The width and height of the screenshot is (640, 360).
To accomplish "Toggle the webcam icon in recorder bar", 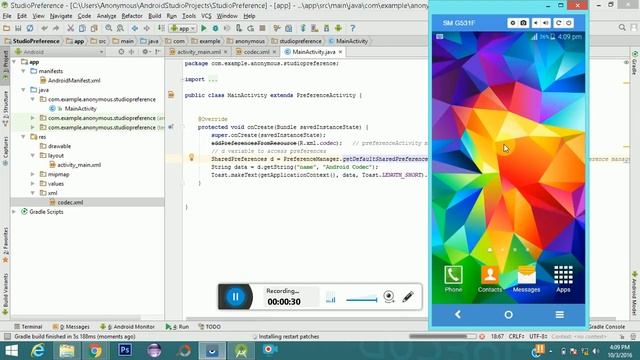I will 389,296.
